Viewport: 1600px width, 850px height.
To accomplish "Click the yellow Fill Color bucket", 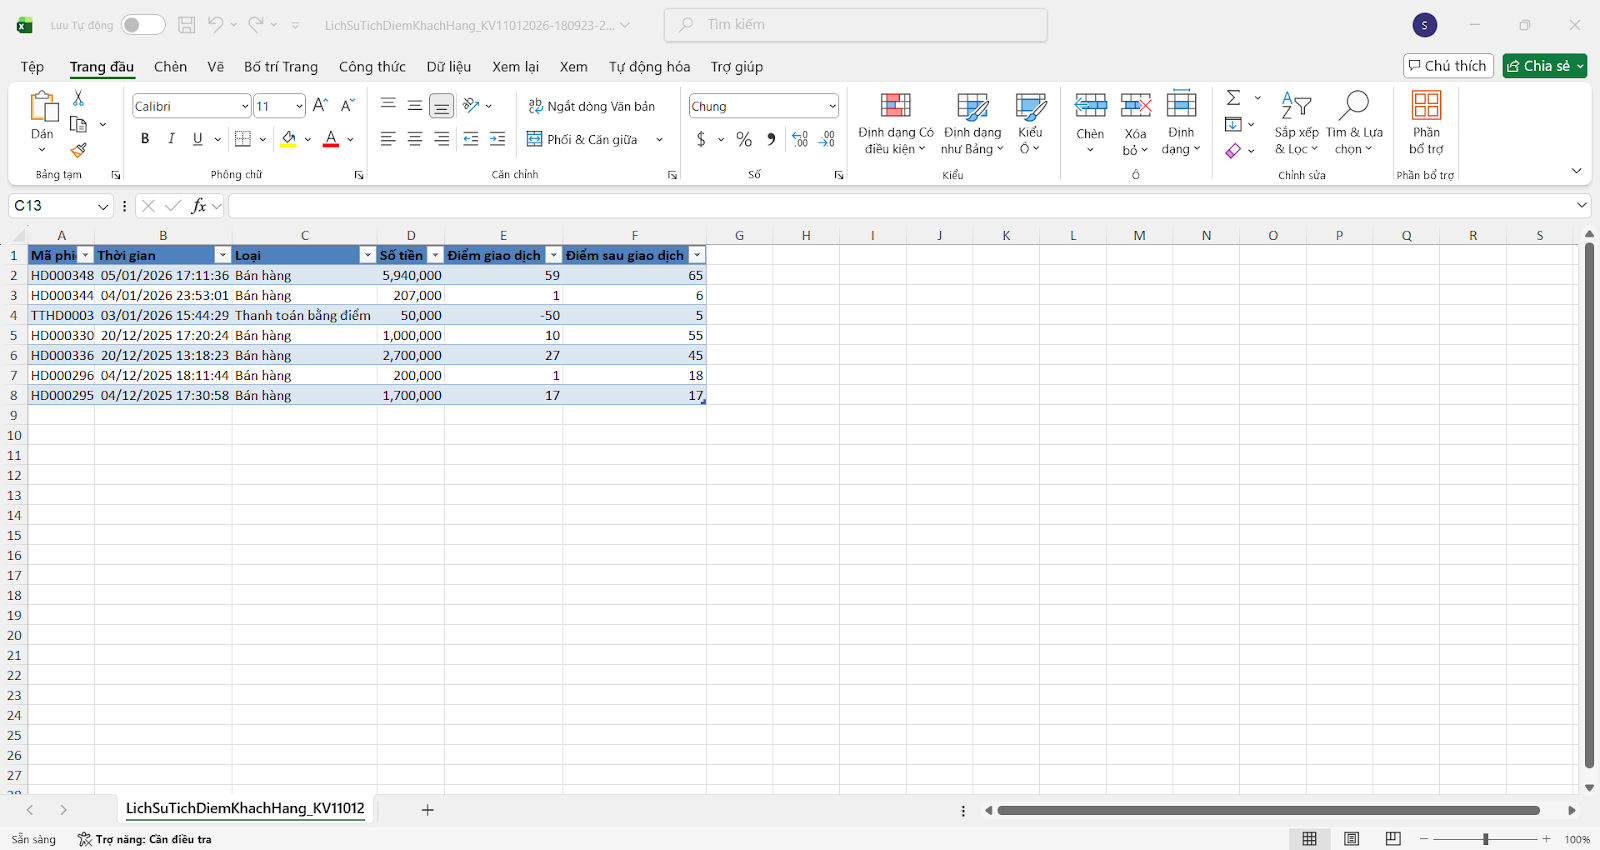I will coord(288,139).
